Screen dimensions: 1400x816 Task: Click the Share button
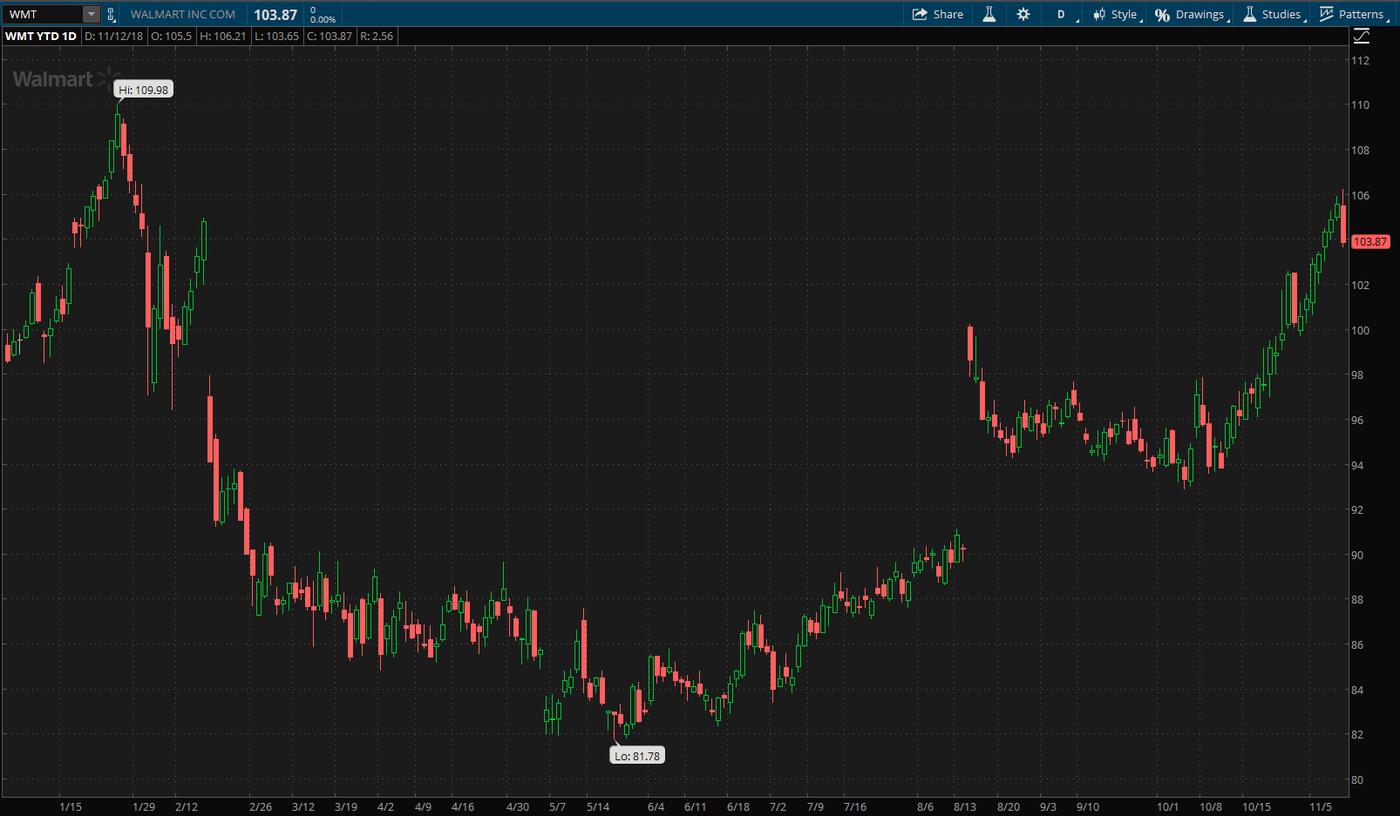pos(938,14)
